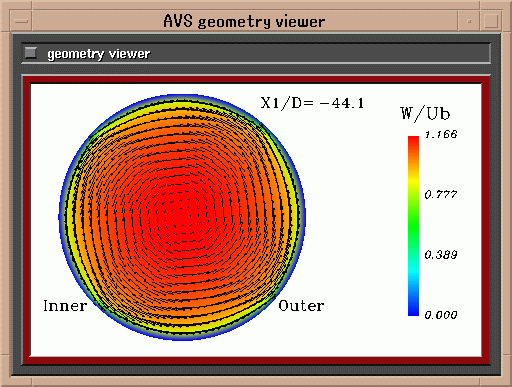The width and height of the screenshot is (512, 387).
Task: Click the minimize button in title bar
Action: pos(469,21)
